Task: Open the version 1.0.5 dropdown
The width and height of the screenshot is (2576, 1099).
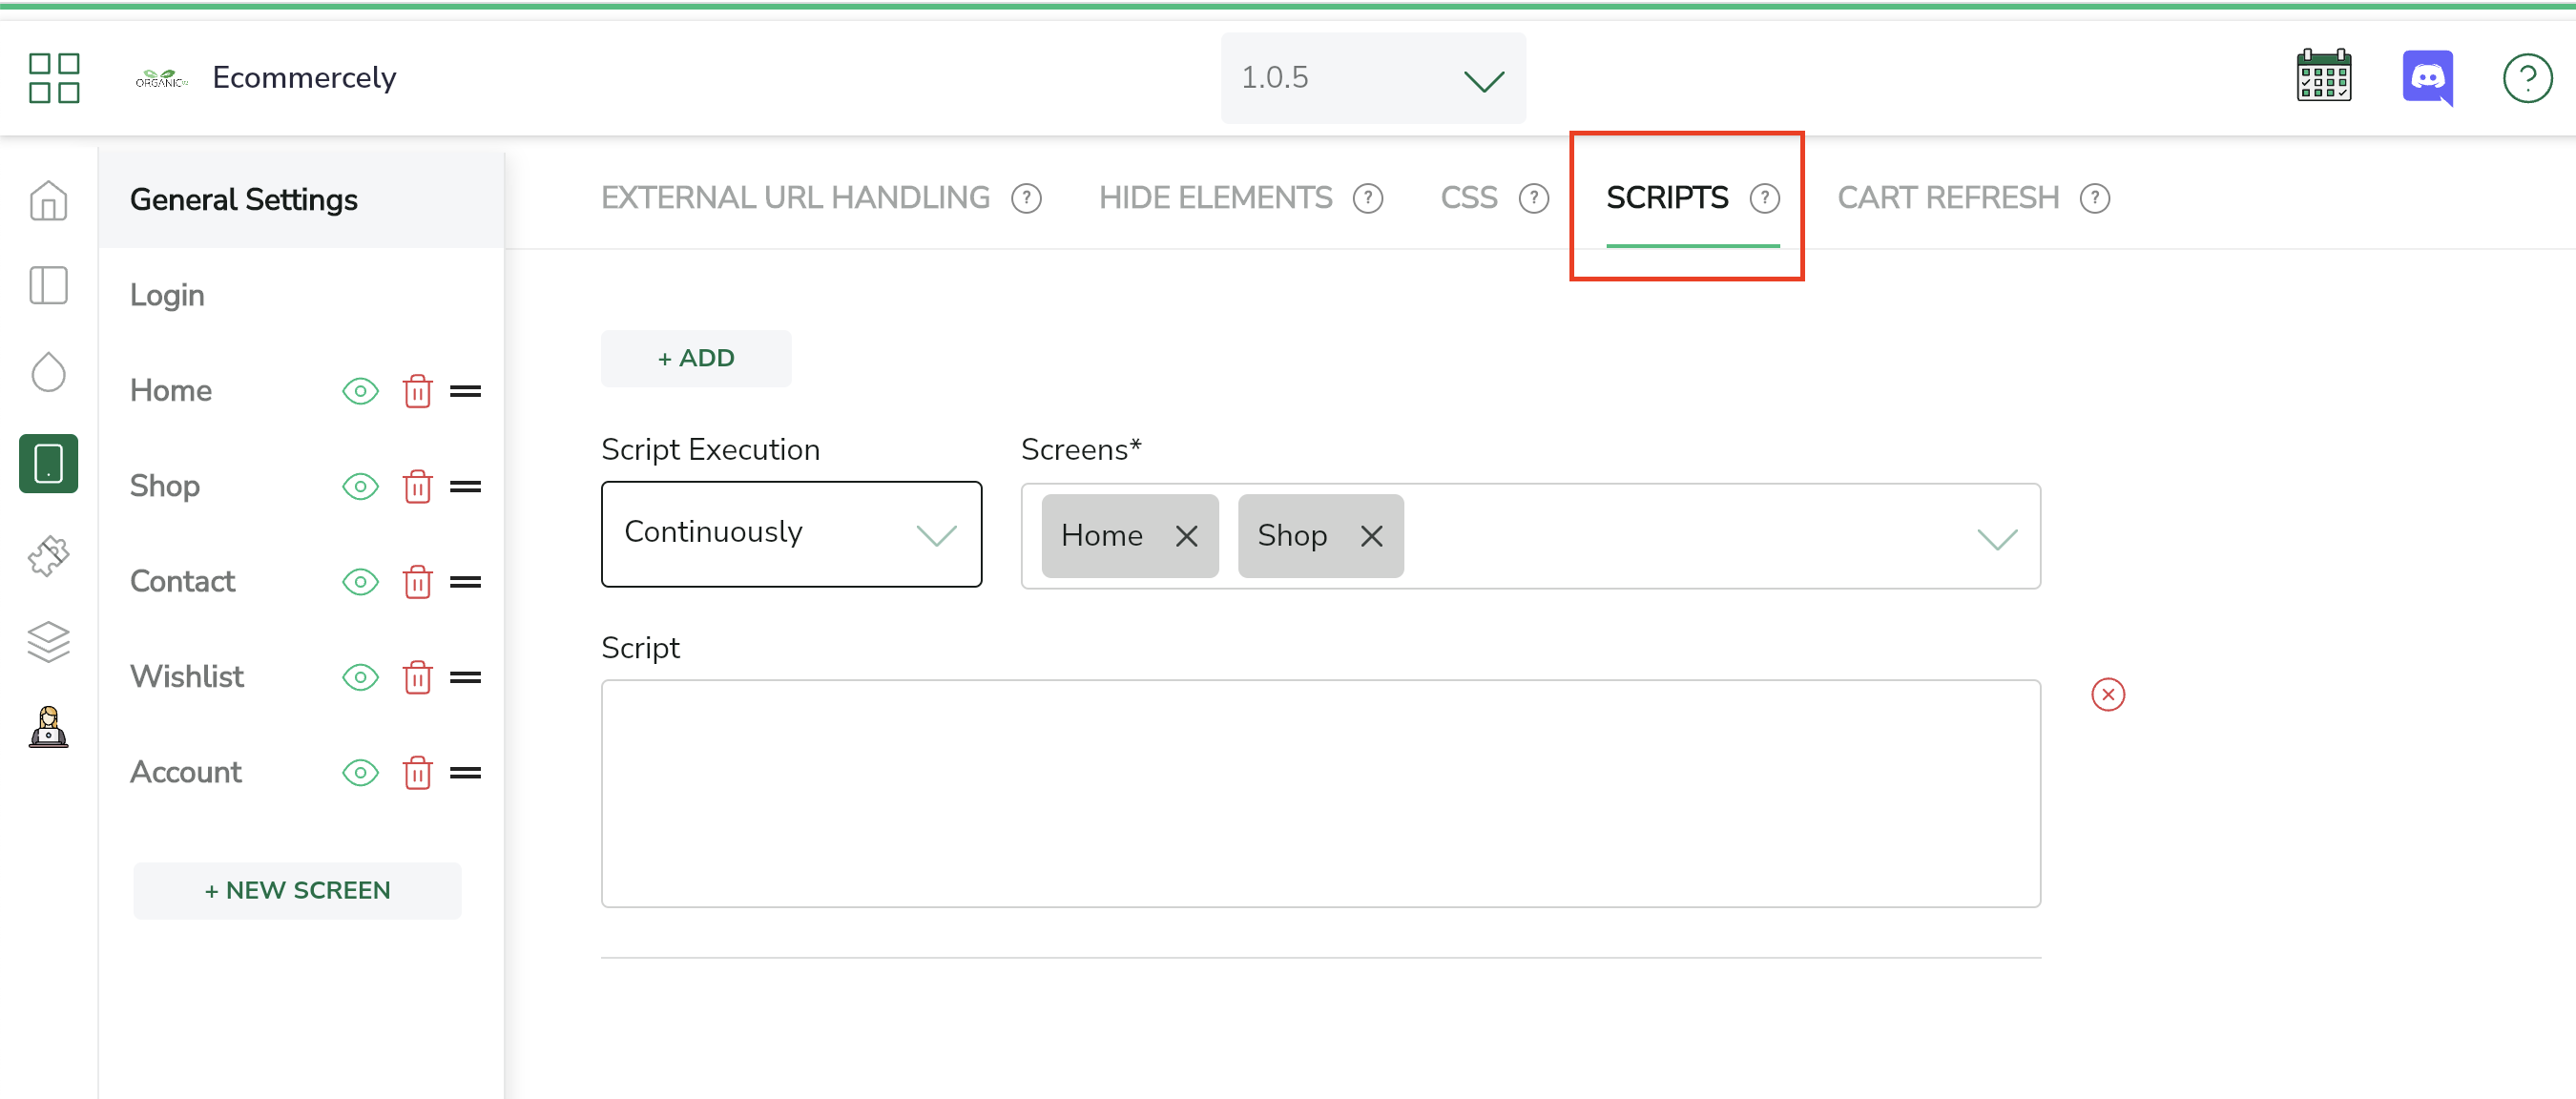Action: click(x=1372, y=78)
